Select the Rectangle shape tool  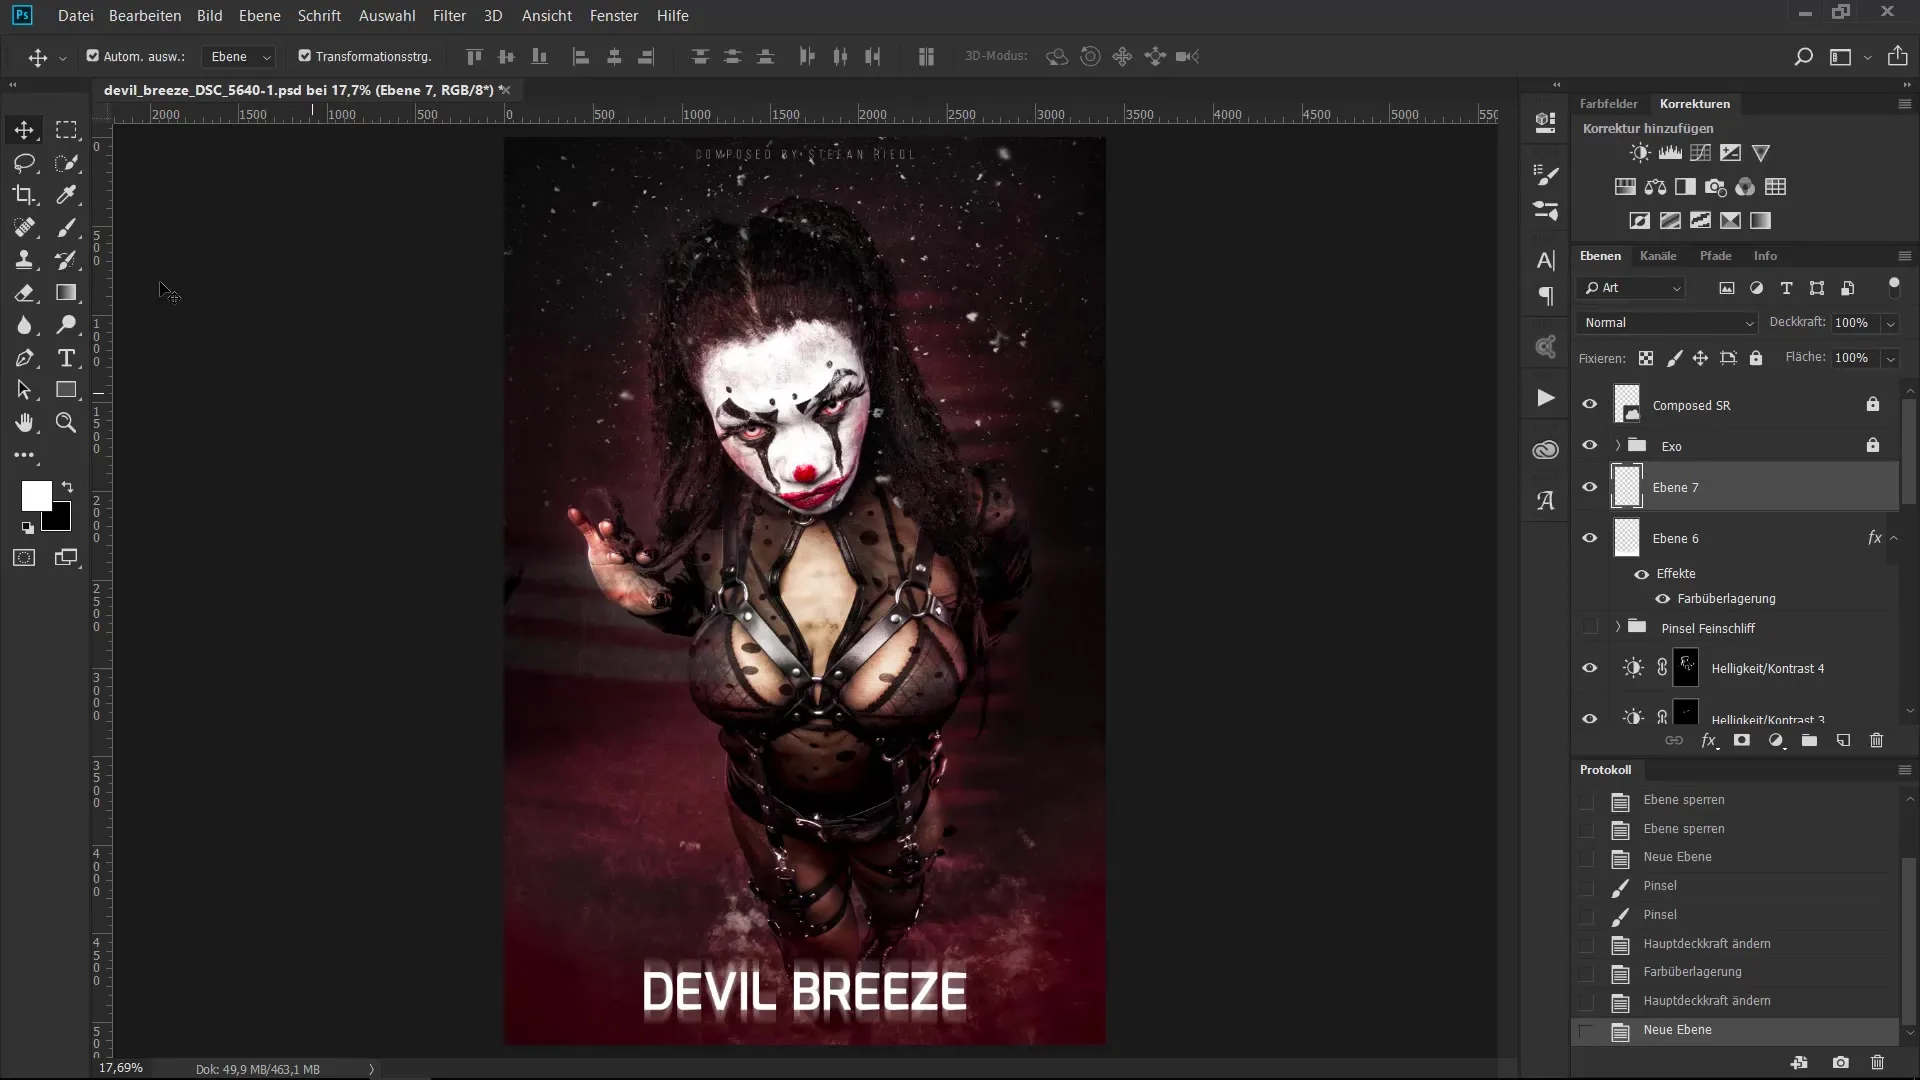66,390
